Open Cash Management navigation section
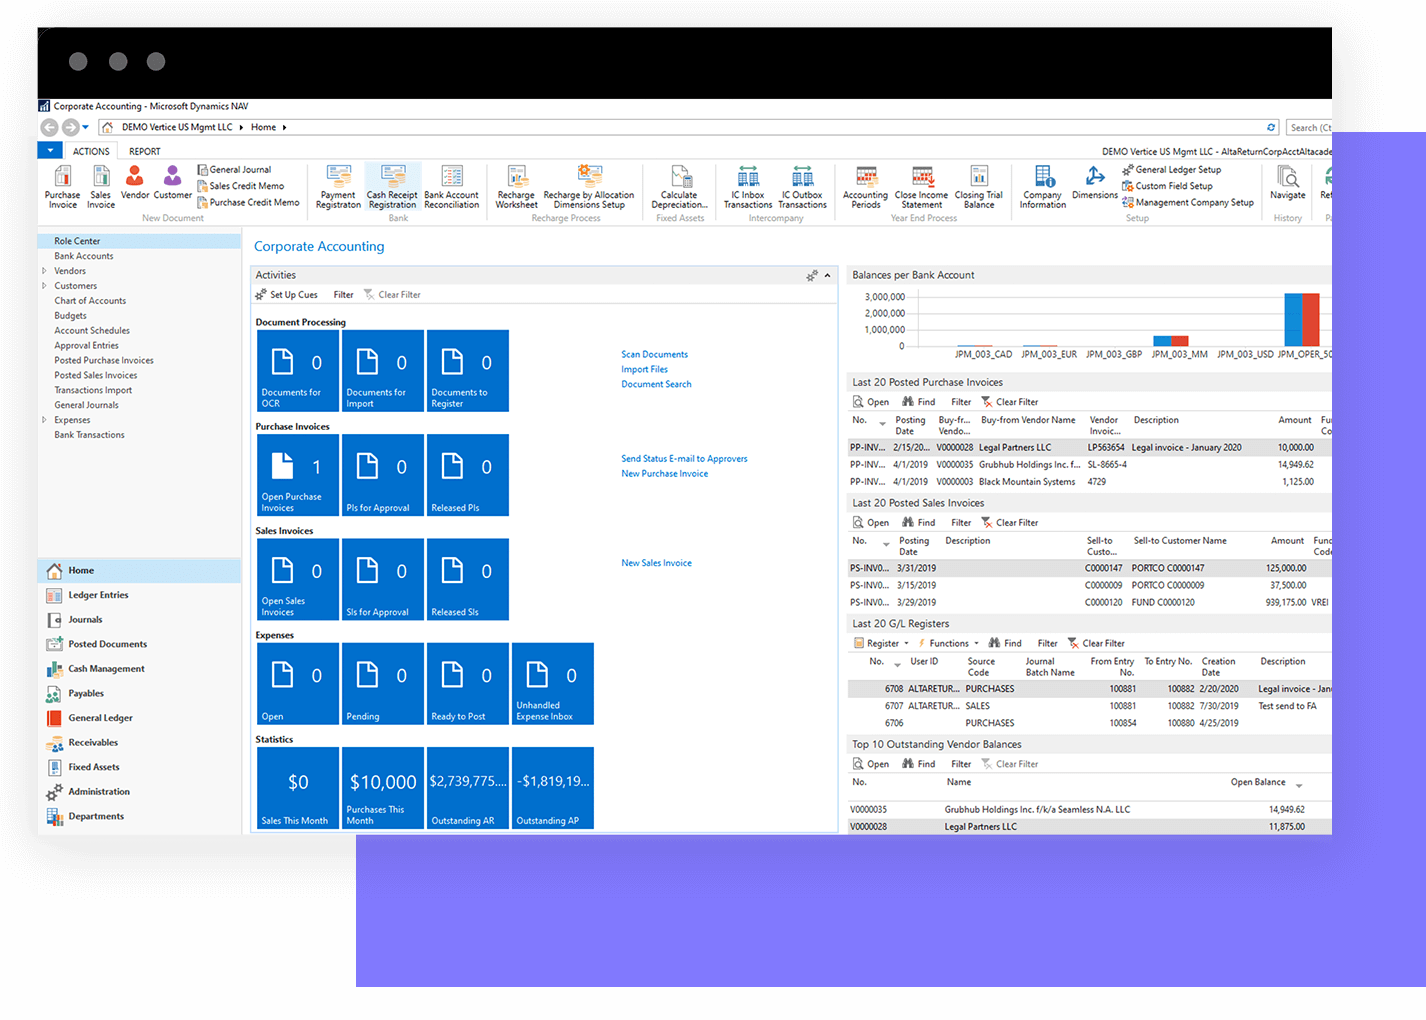1426x1020 pixels. pyautogui.click(x=139, y=669)
